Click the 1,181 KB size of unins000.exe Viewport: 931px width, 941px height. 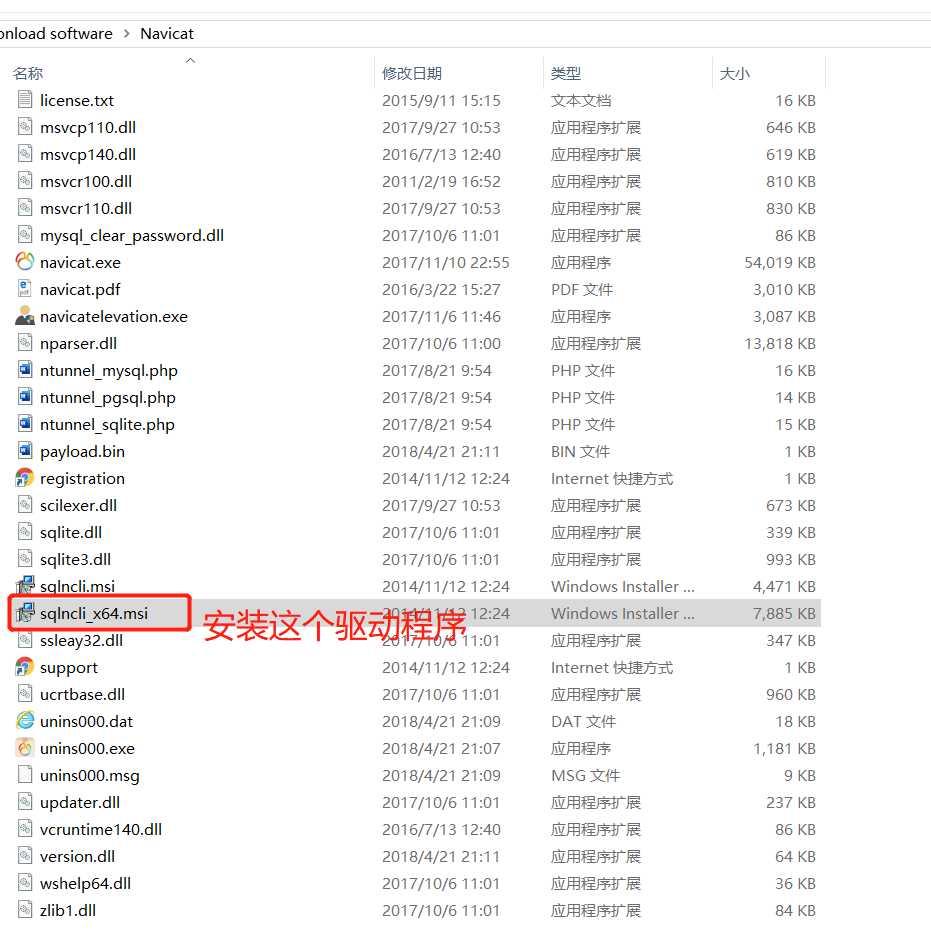(x=784, y=748)
